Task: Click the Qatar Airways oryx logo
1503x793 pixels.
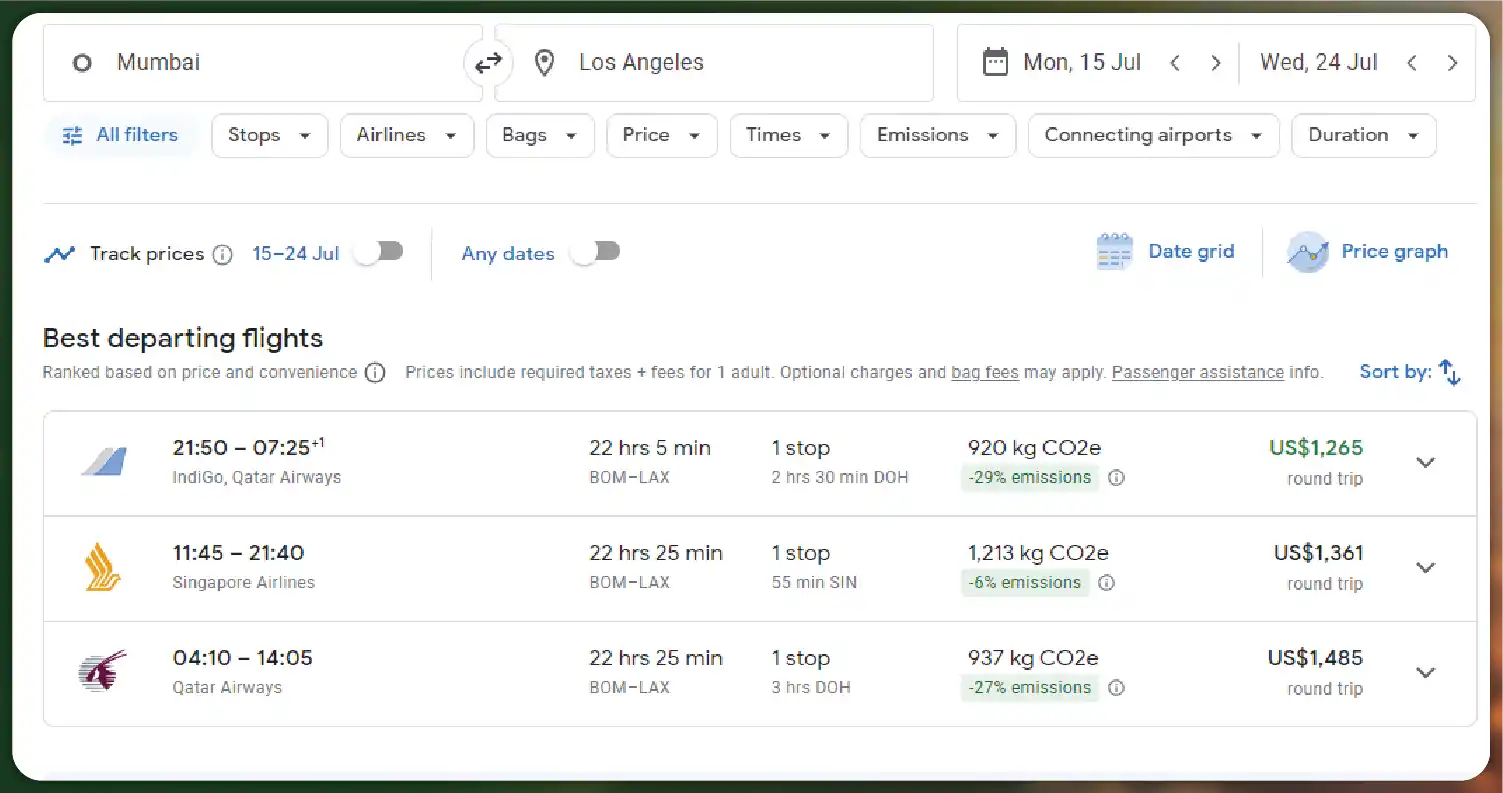Action: coord(103,671)
